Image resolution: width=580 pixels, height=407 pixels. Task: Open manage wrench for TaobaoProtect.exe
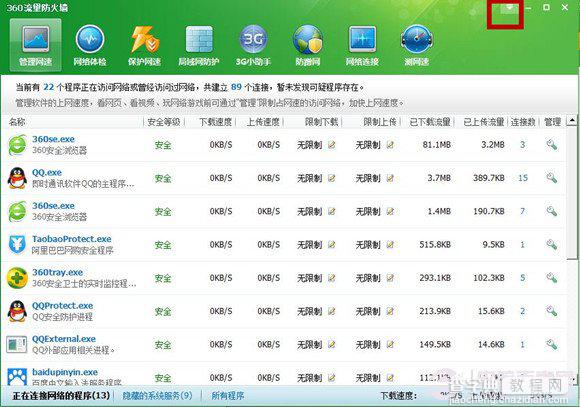(552, 245)
